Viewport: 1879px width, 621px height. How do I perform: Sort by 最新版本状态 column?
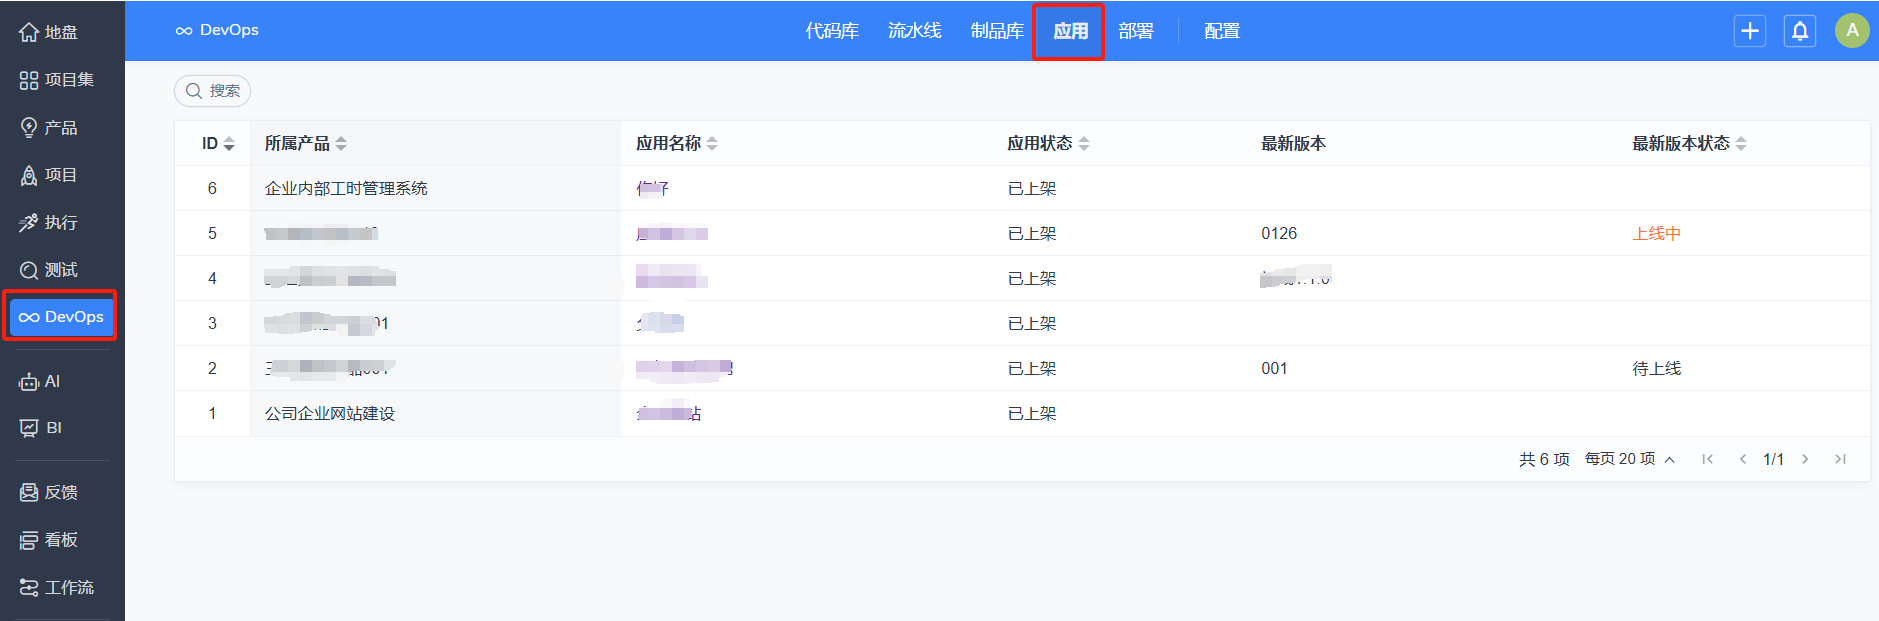(x=1688, y=144)
